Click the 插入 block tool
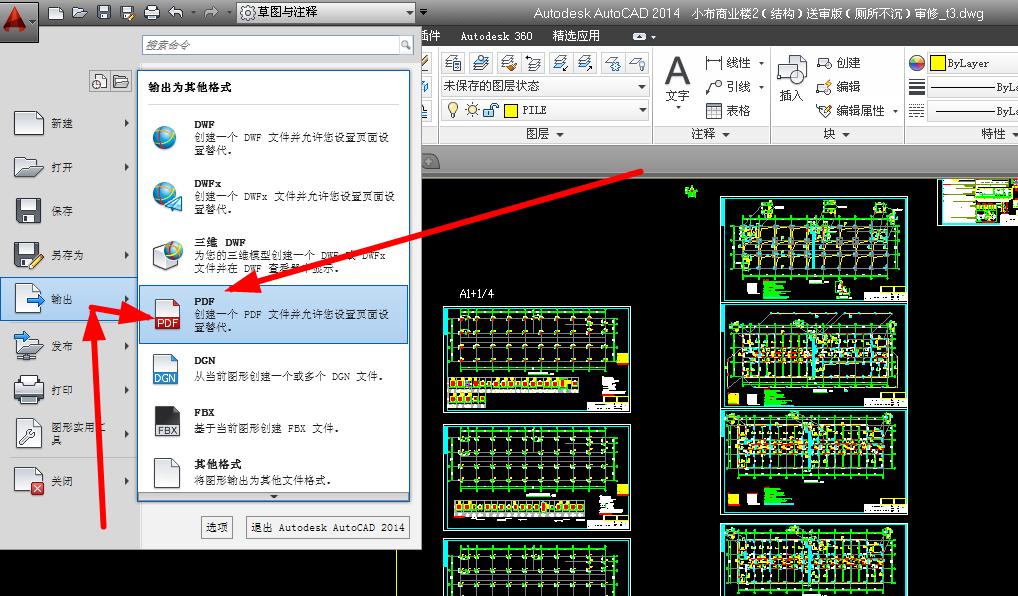Screen dimensions: 1018x596 (x=791, y=79)
